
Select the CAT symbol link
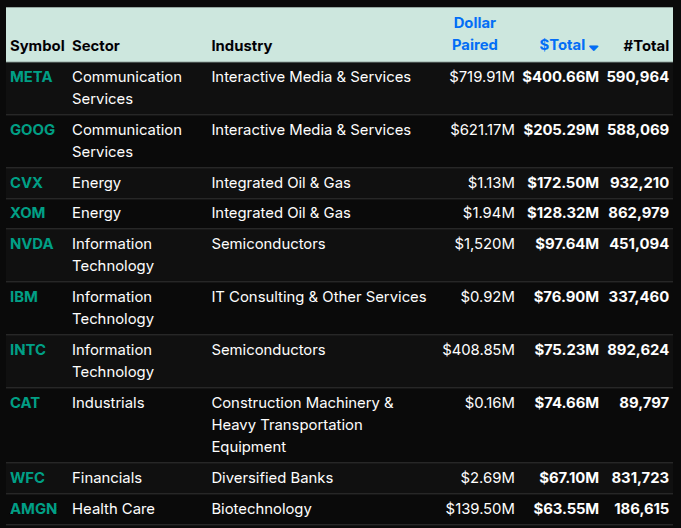(x=25, y=403)
